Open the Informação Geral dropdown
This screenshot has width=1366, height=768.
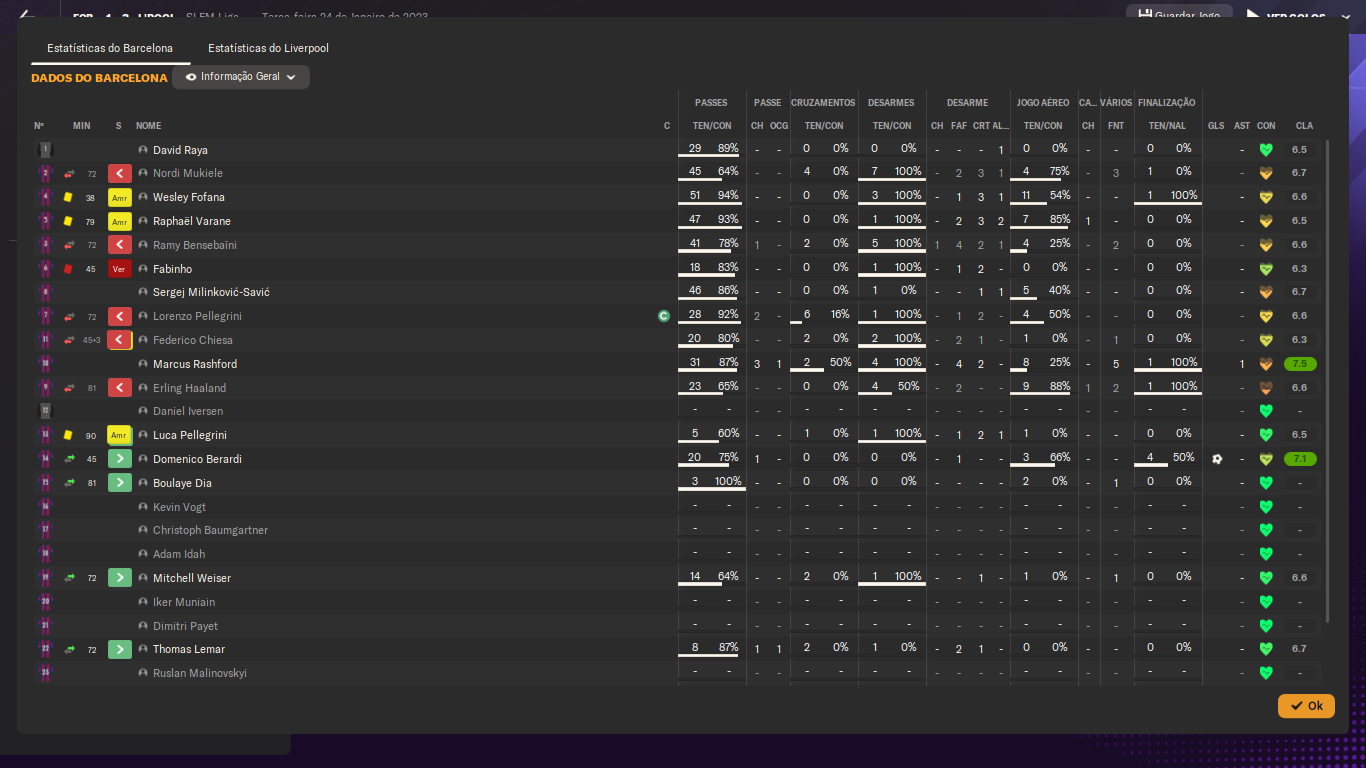(241, 77)
